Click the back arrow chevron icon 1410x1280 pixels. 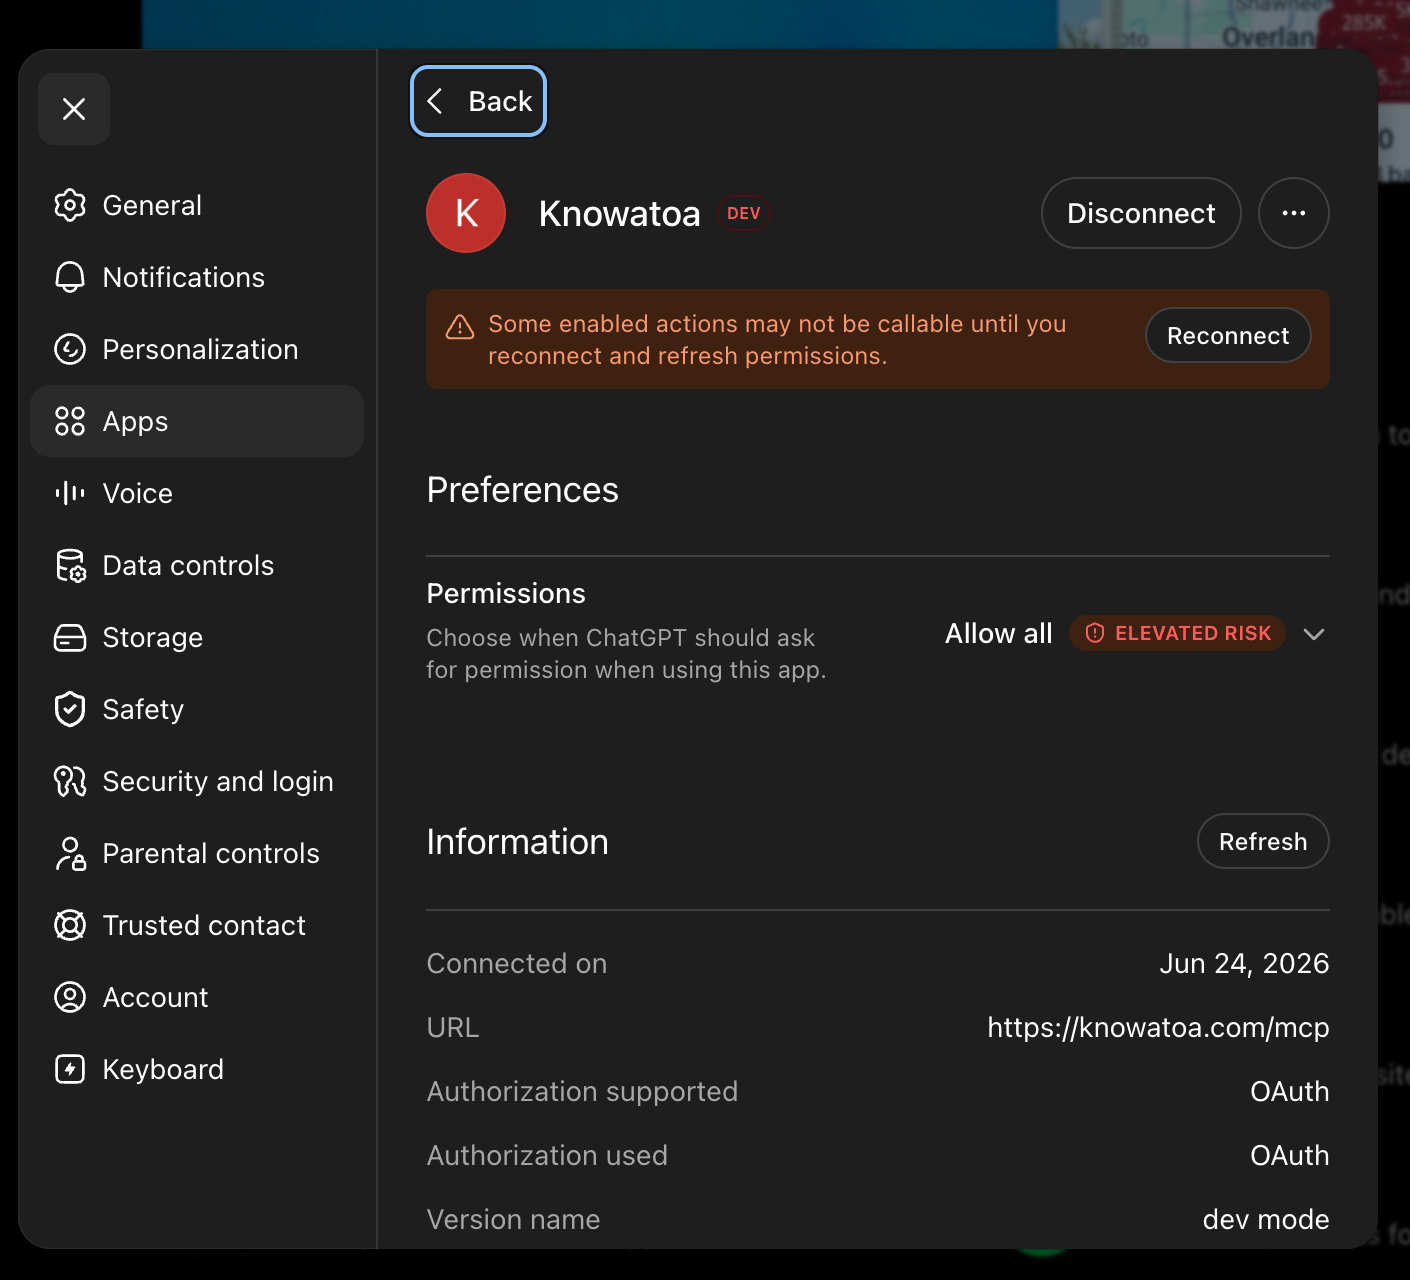click(x=435, y=101)
